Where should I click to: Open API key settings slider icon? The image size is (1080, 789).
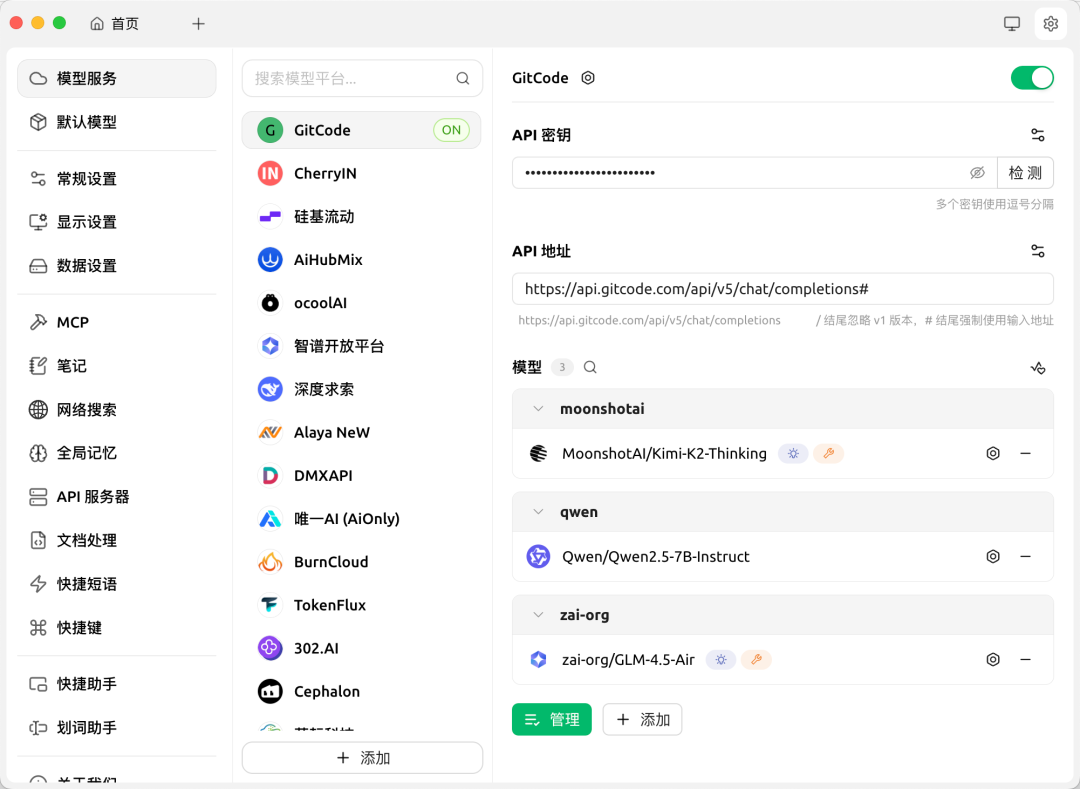(1037, 135)
